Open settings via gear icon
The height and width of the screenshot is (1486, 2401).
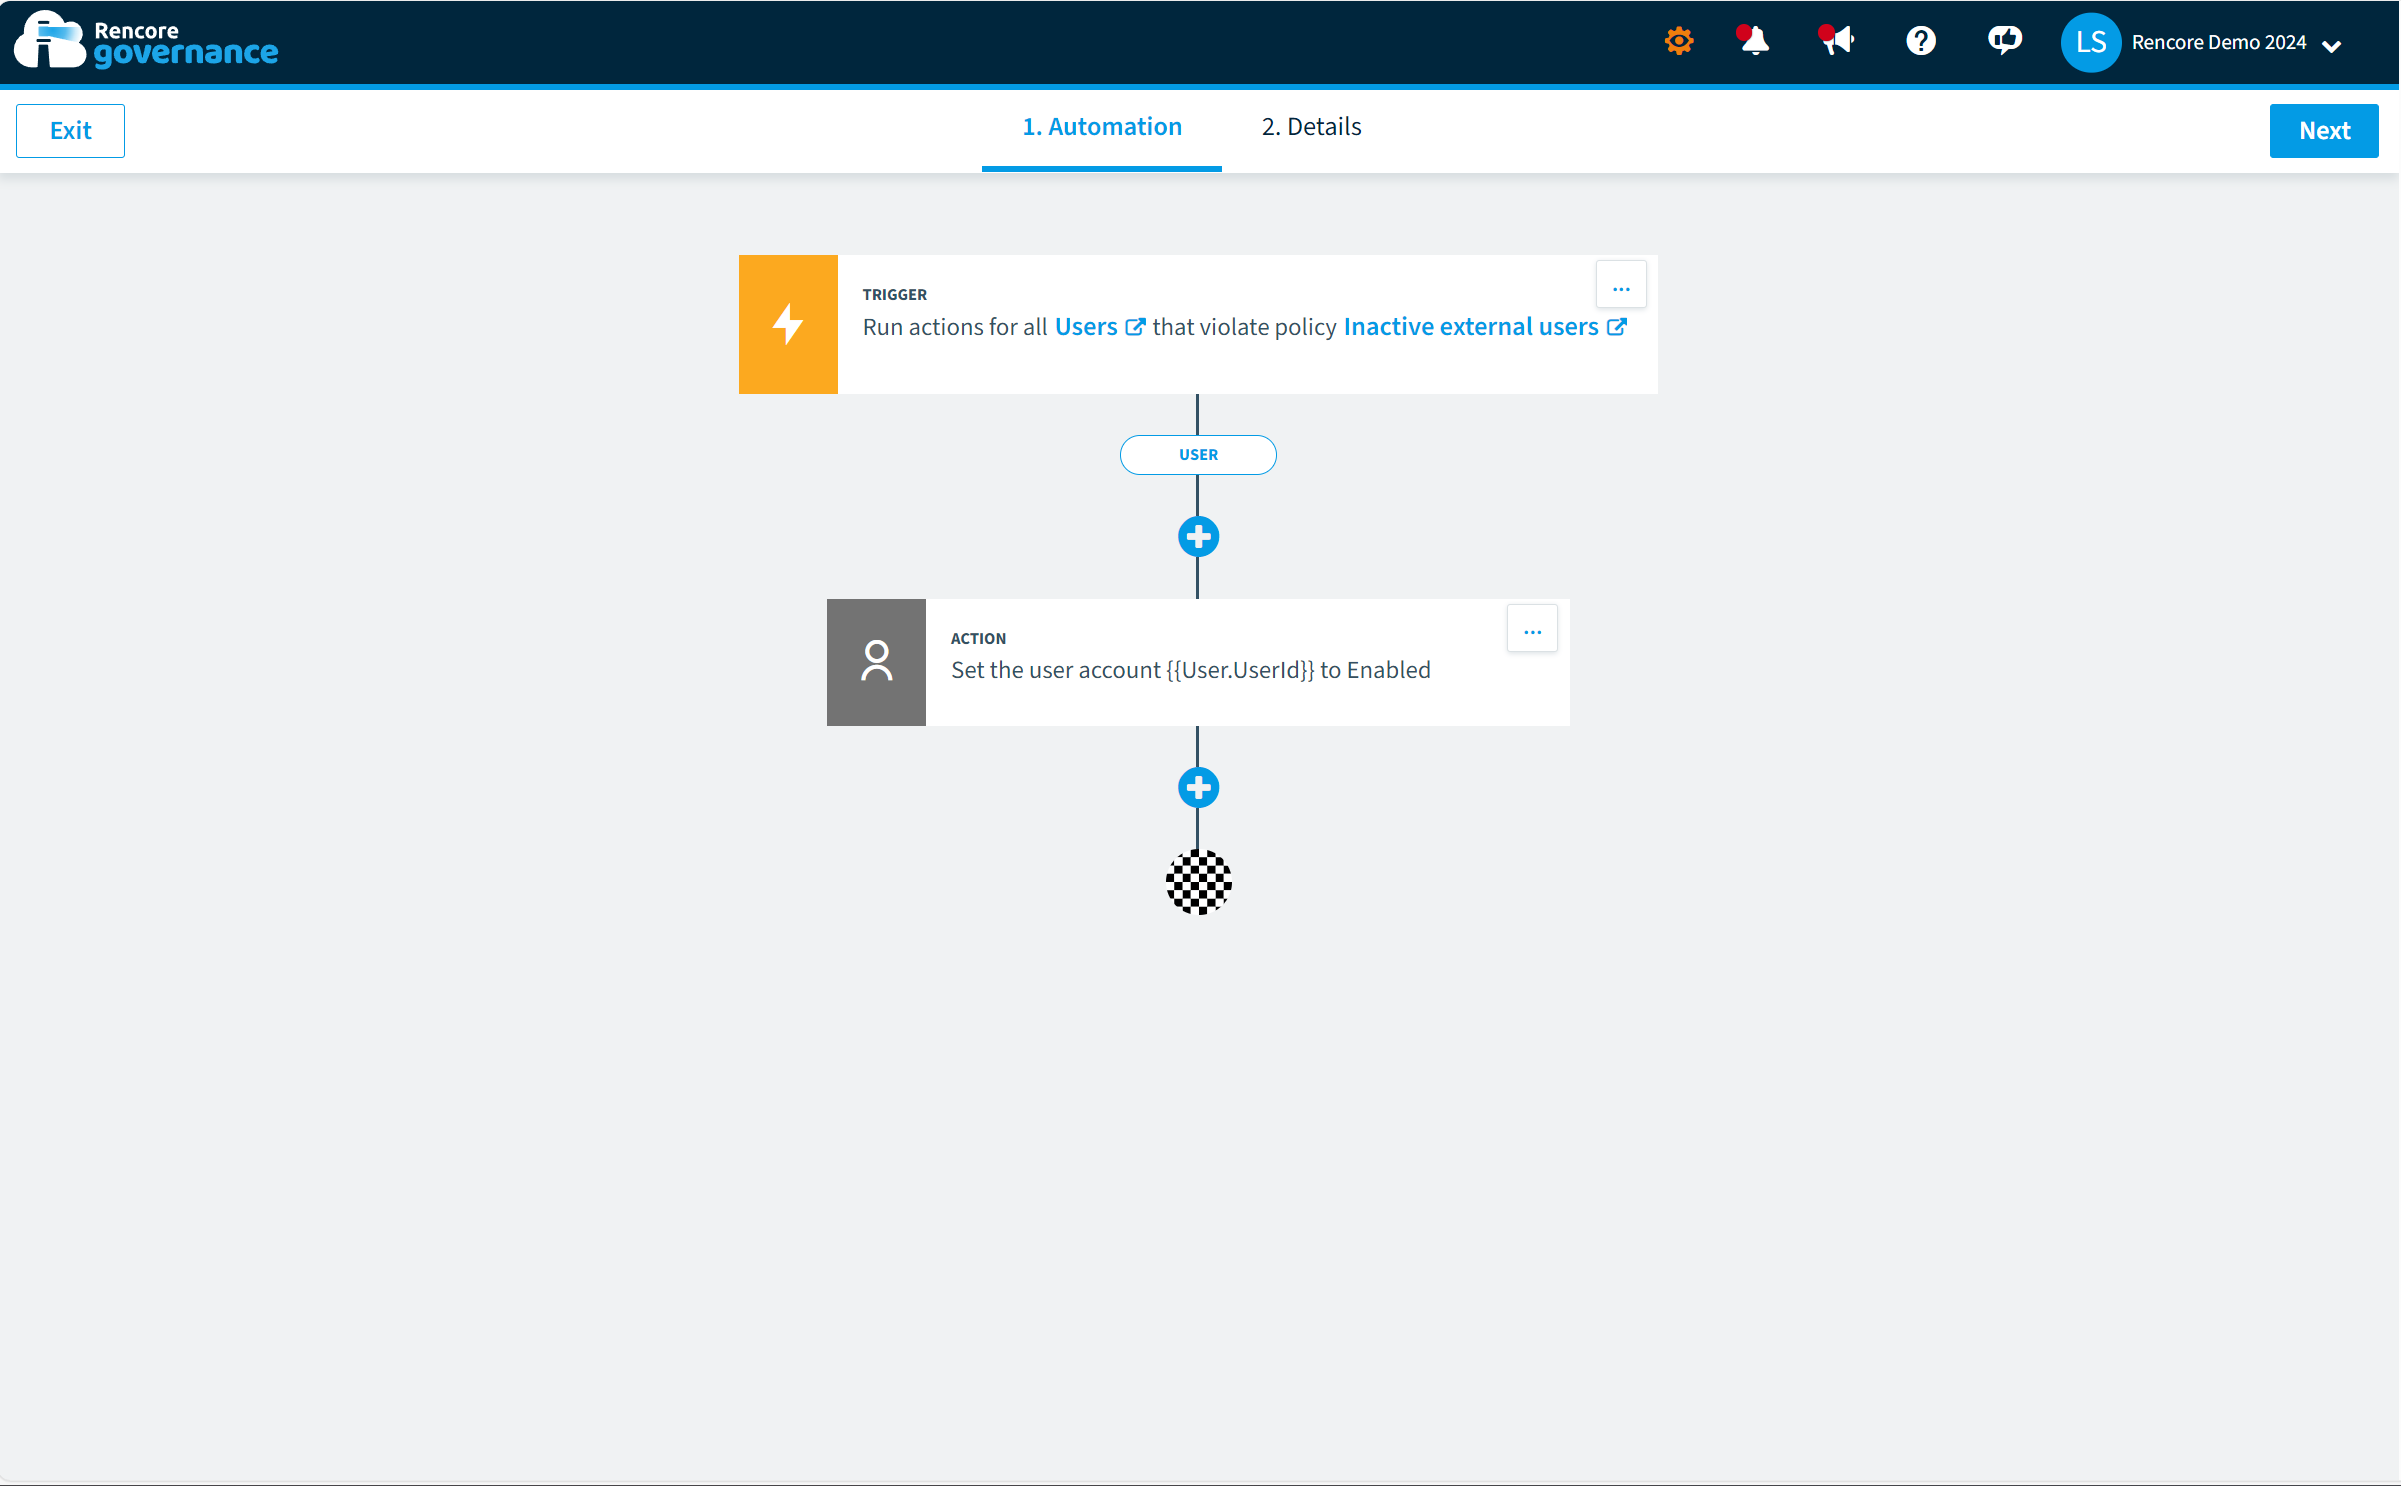1676,43
